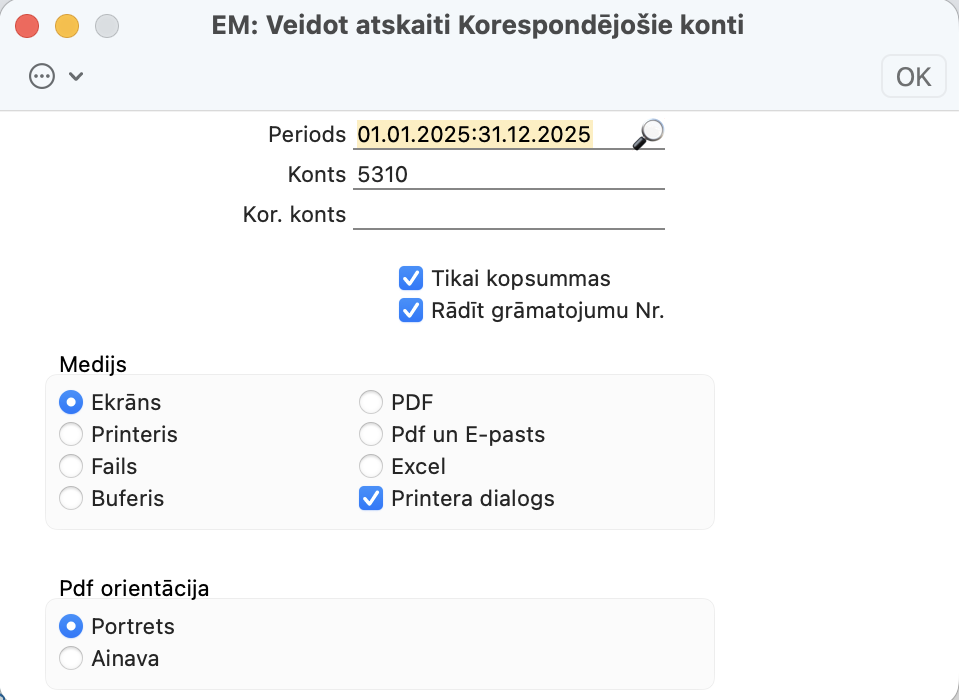
Task: Select the Fails media option
Action: click(71, 467)
